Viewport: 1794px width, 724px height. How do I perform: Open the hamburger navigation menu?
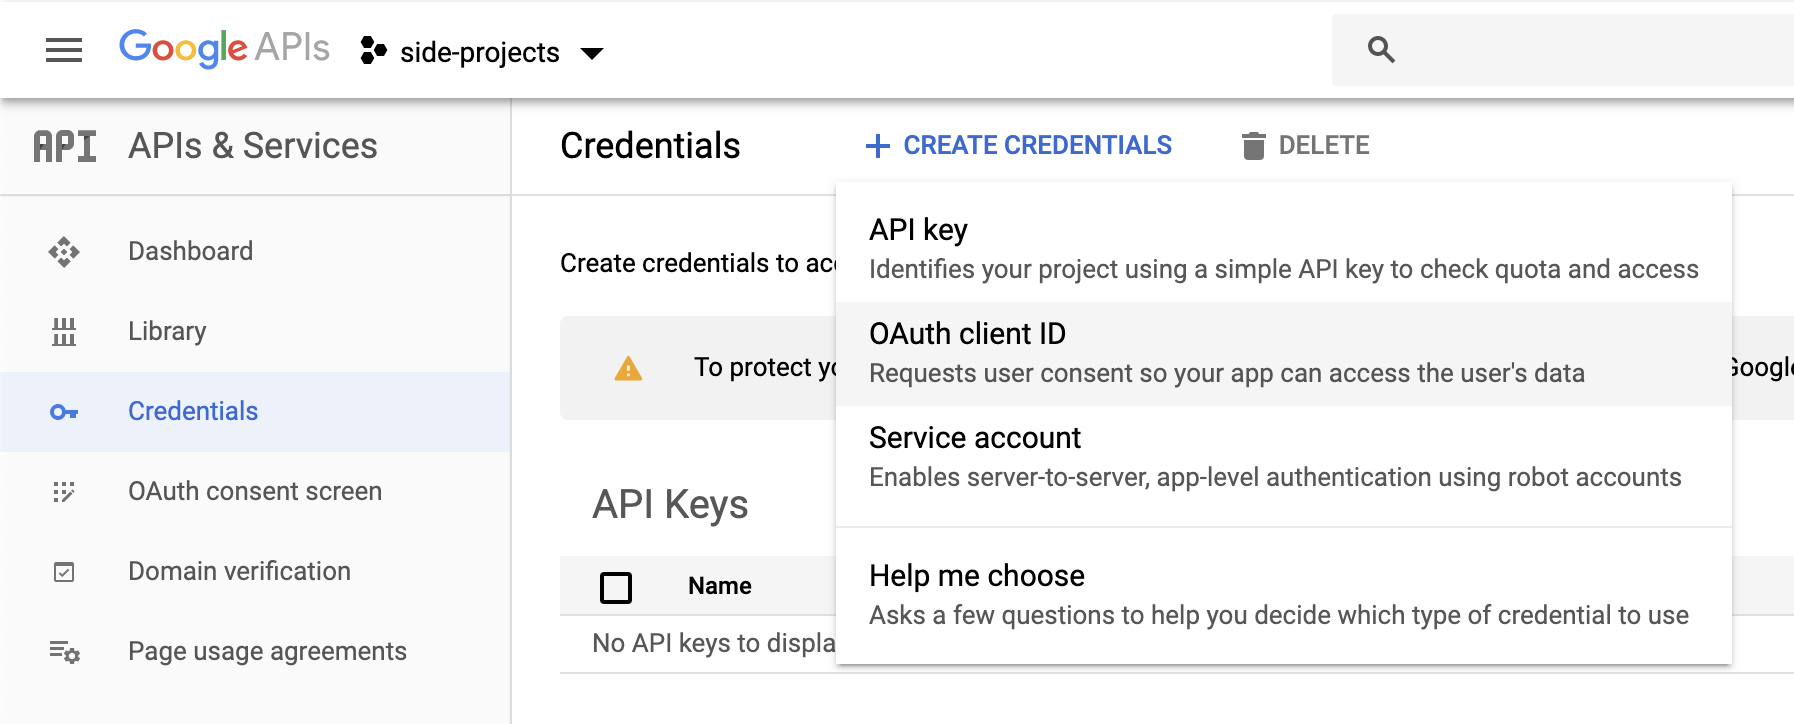point(64,50)
